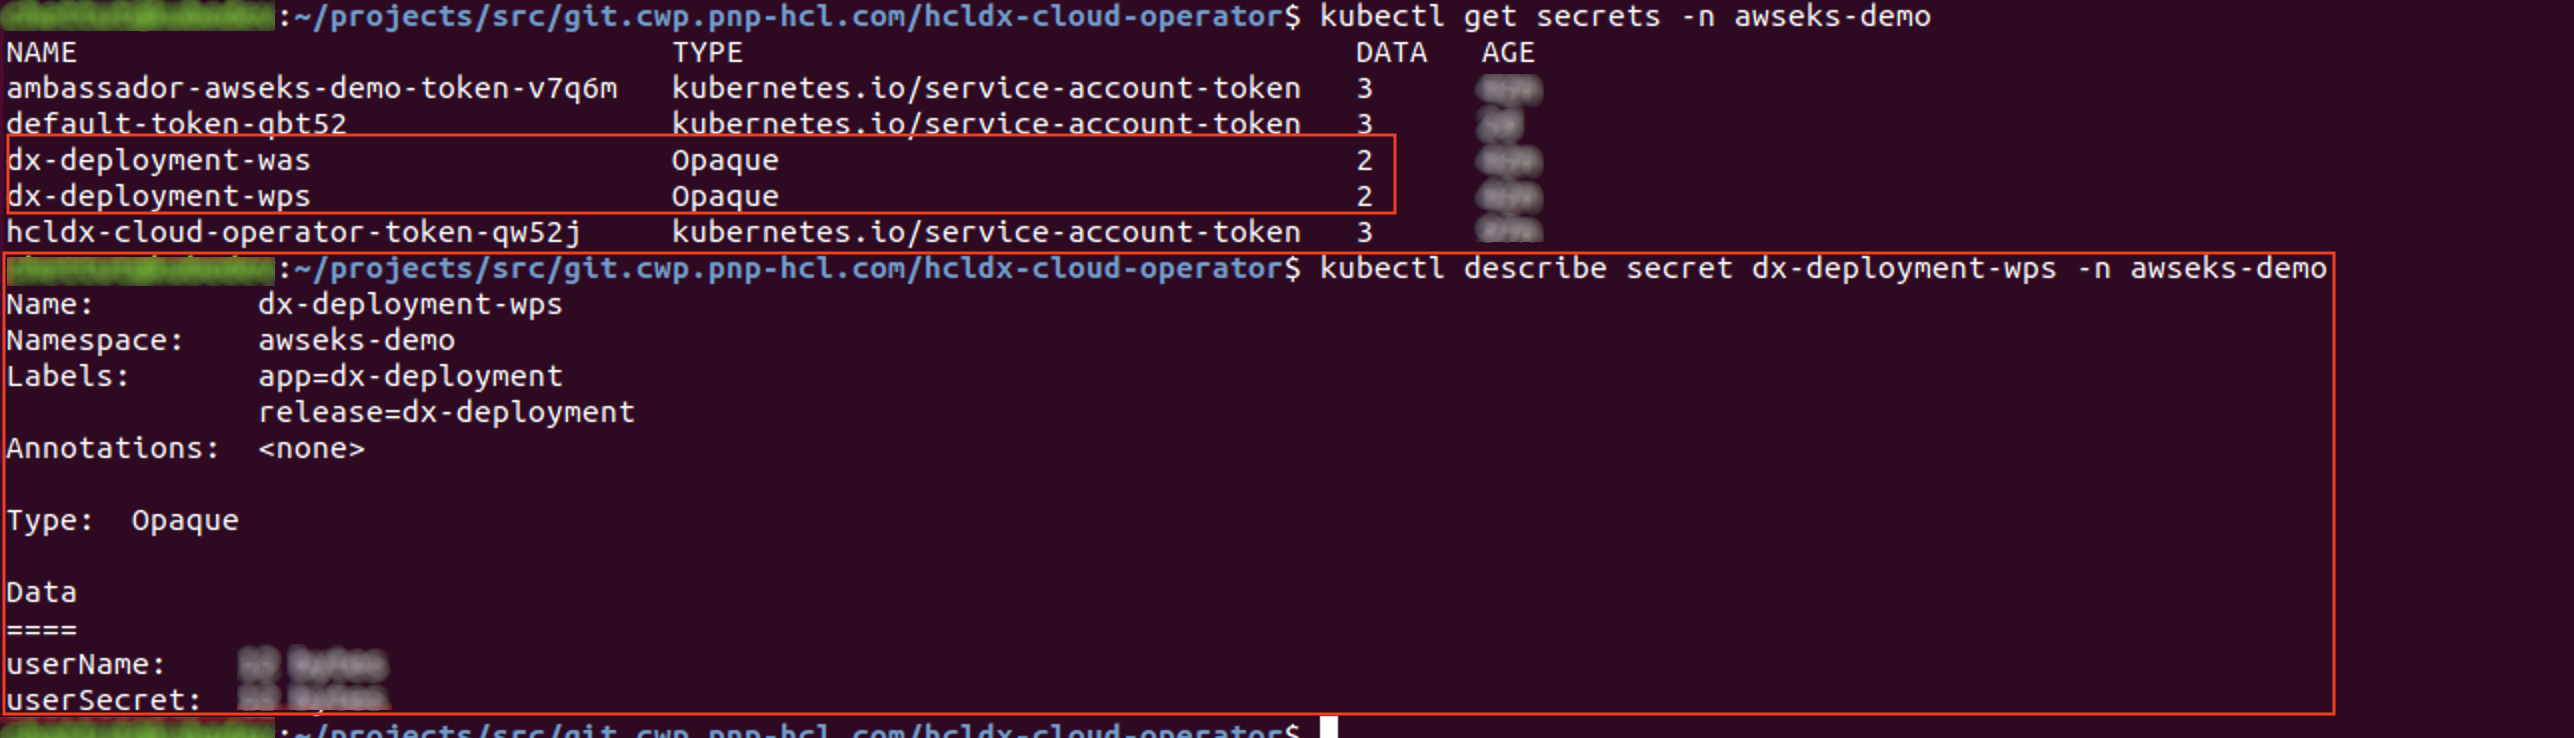Click the terminal cursor at bottom prompt
Screen dimensions: 2574x738
tap(1329, 728)
